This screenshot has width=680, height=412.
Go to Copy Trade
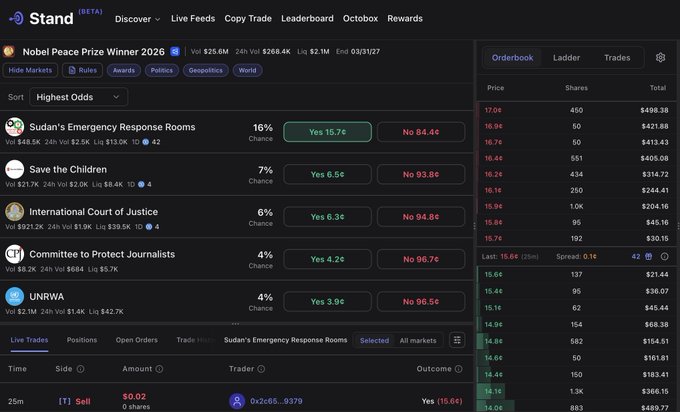click(248, 18)
